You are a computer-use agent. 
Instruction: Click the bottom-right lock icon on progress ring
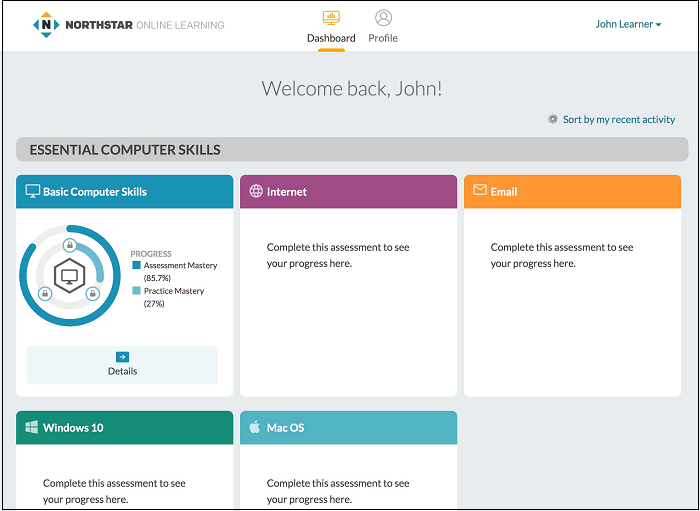(92, 294)
